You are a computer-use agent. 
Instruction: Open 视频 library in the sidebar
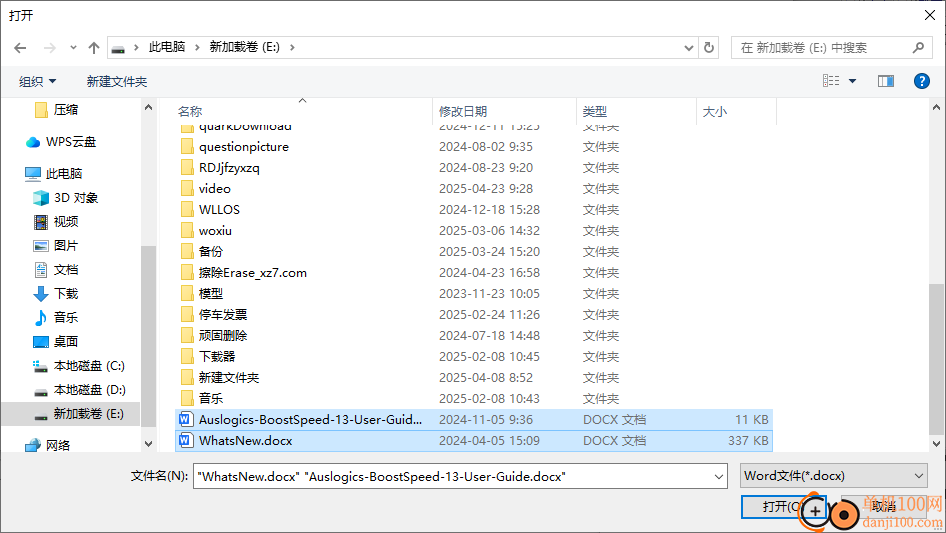(66, 222)
